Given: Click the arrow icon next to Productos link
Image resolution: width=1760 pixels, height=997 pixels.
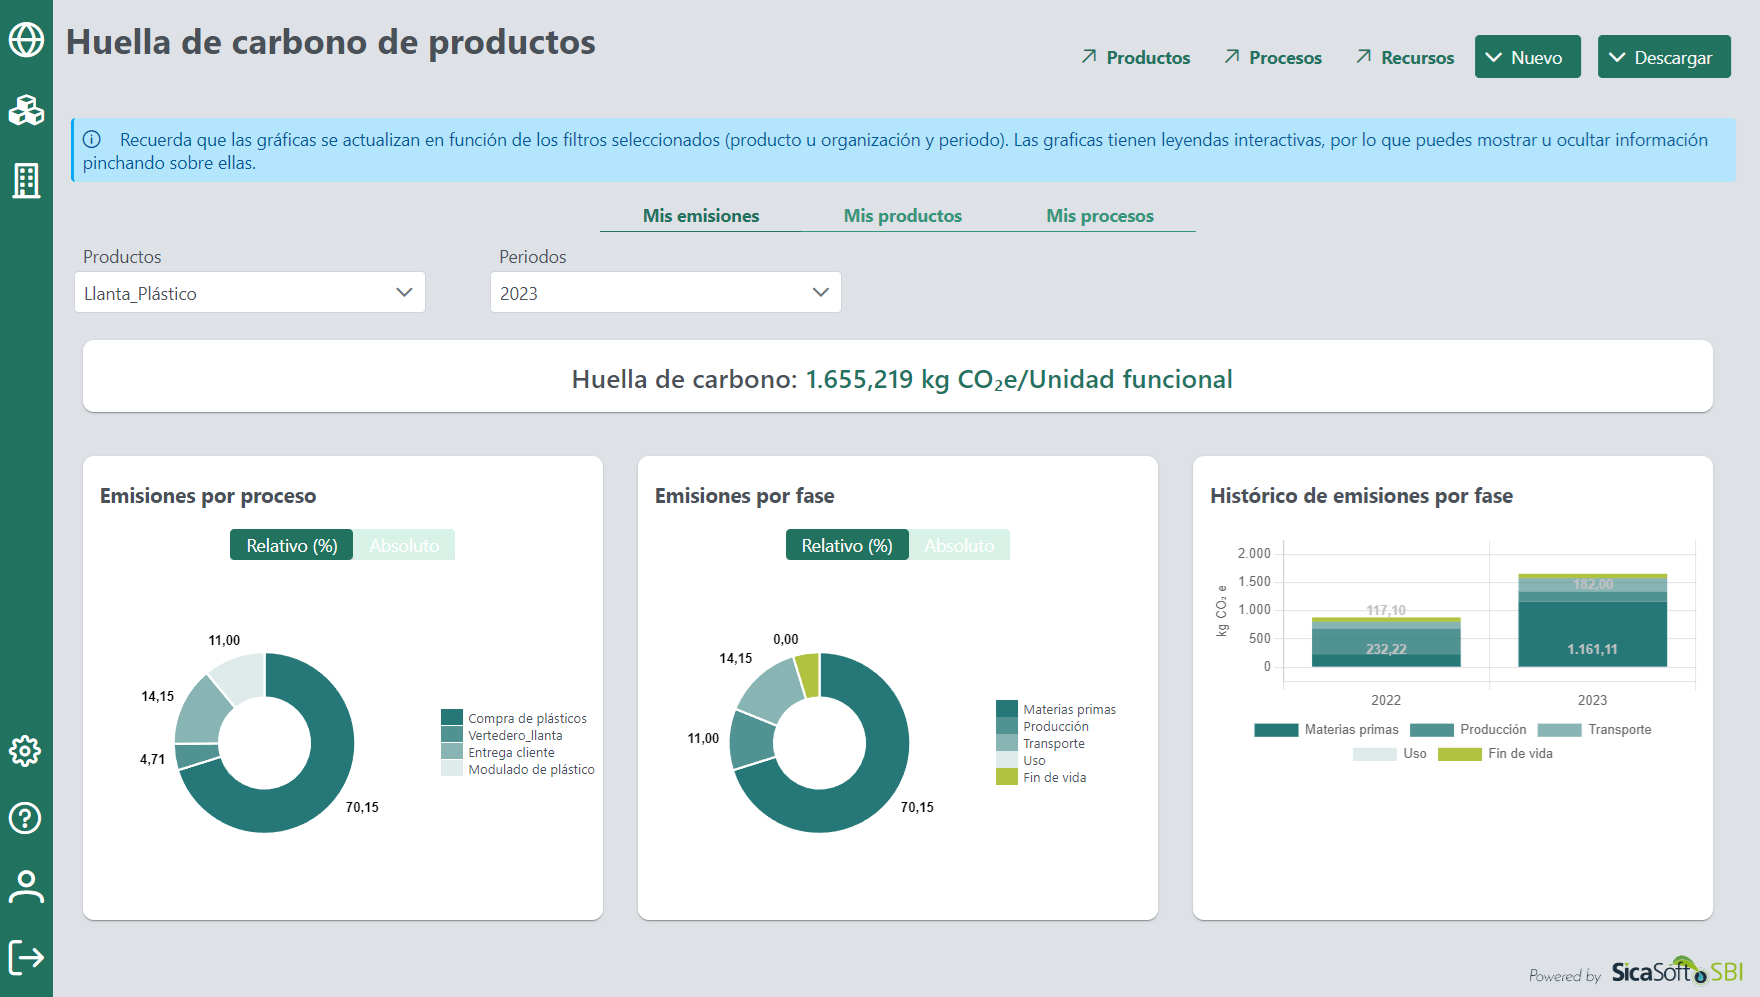Looking at the screenshot, I should click(x=1089, y=57).
